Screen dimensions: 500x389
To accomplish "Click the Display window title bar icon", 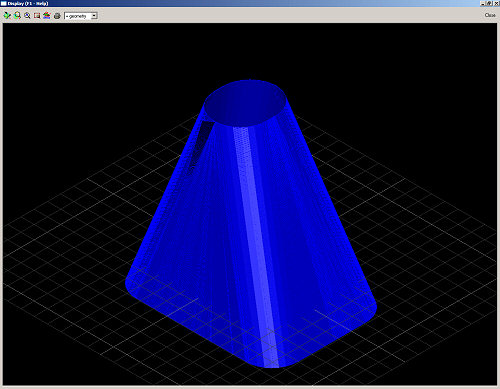I will click(3, 3).
